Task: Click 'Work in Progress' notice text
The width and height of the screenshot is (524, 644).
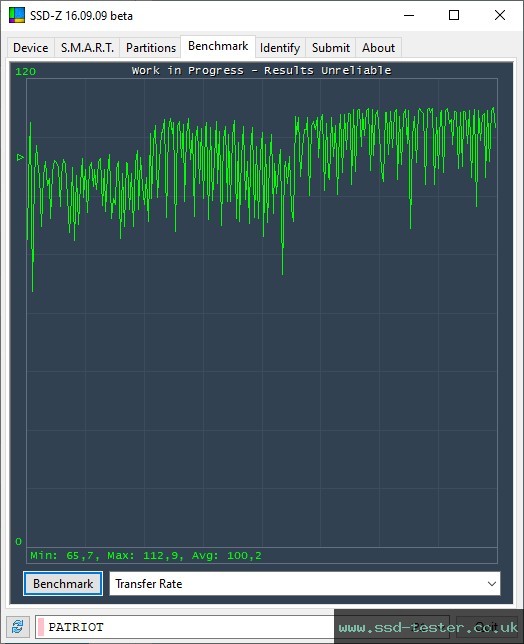Action: (x=261, y=70)
